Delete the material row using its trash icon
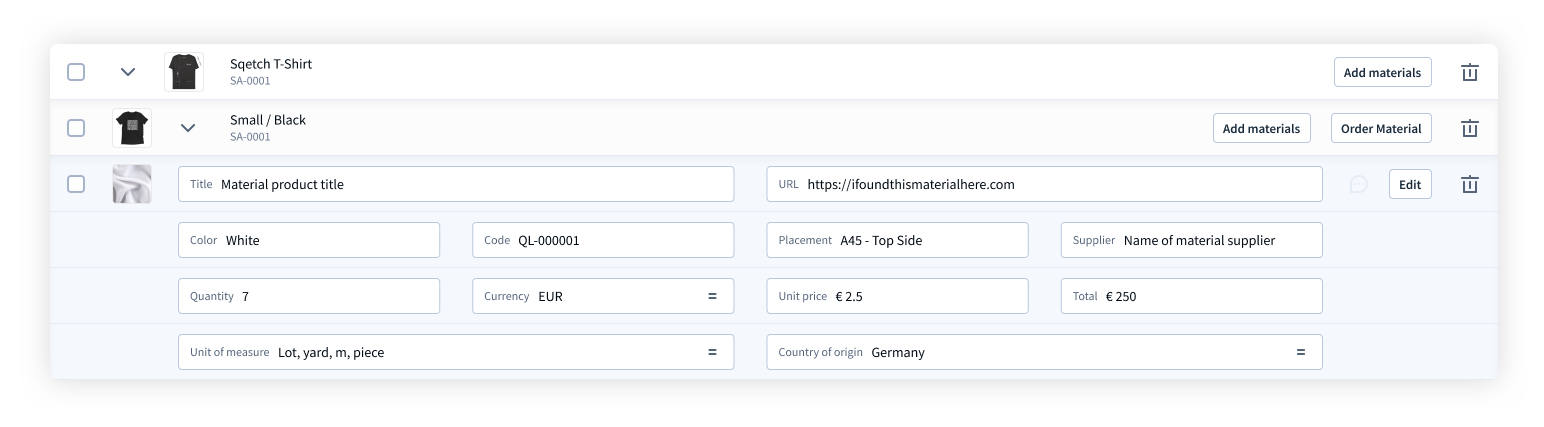This screenshot has width=1544, height=427. (1469, 184)
